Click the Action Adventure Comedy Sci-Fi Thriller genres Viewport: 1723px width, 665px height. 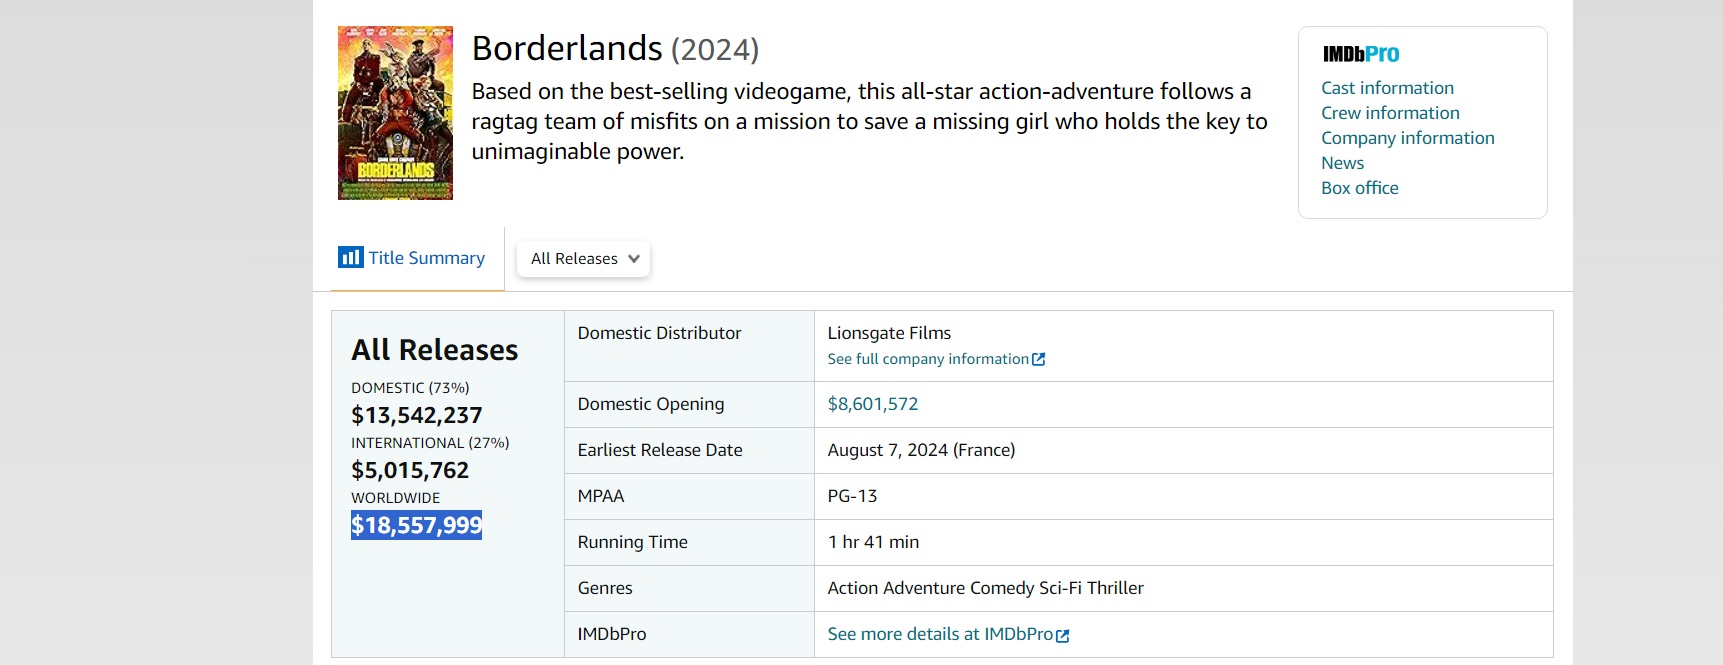[x=985, y=588]
